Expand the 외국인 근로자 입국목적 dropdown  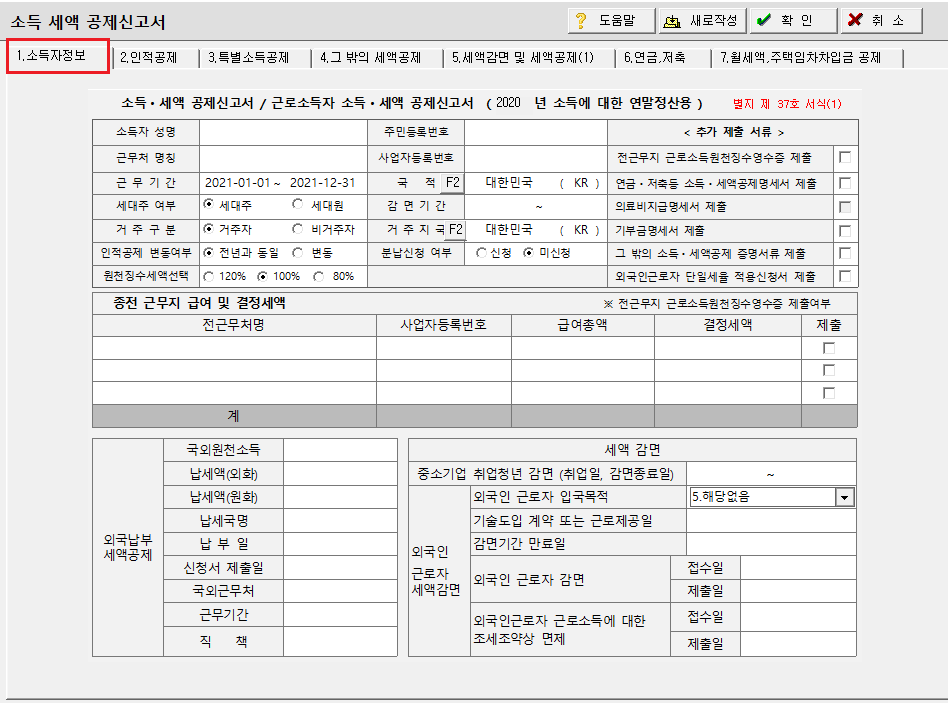point(845,497)
